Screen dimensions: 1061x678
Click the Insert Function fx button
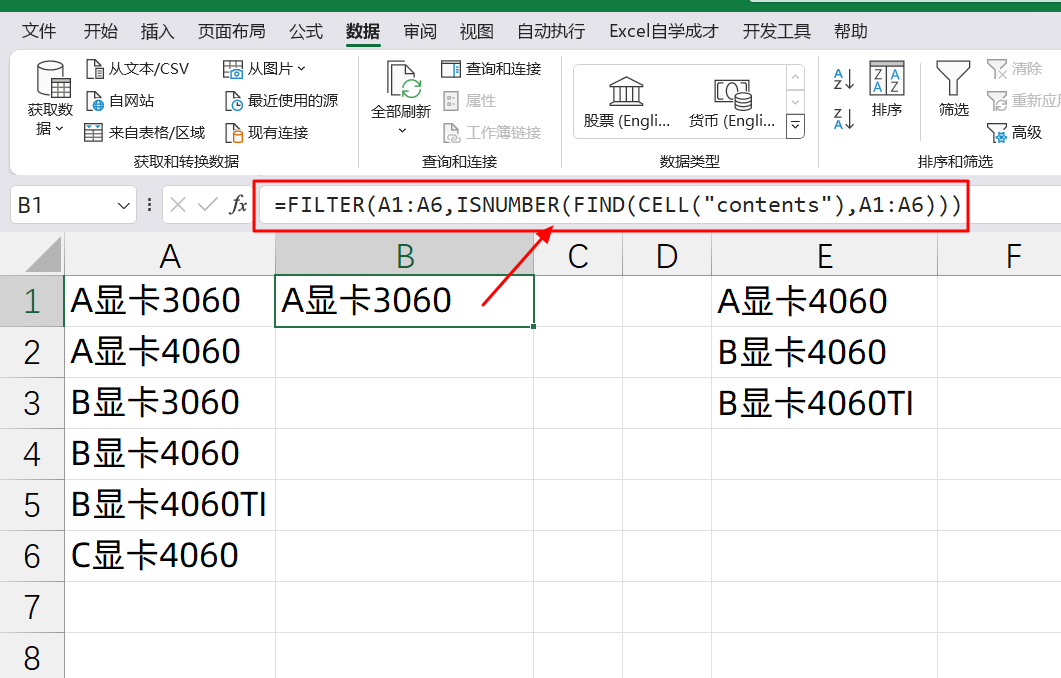(238, 204)
